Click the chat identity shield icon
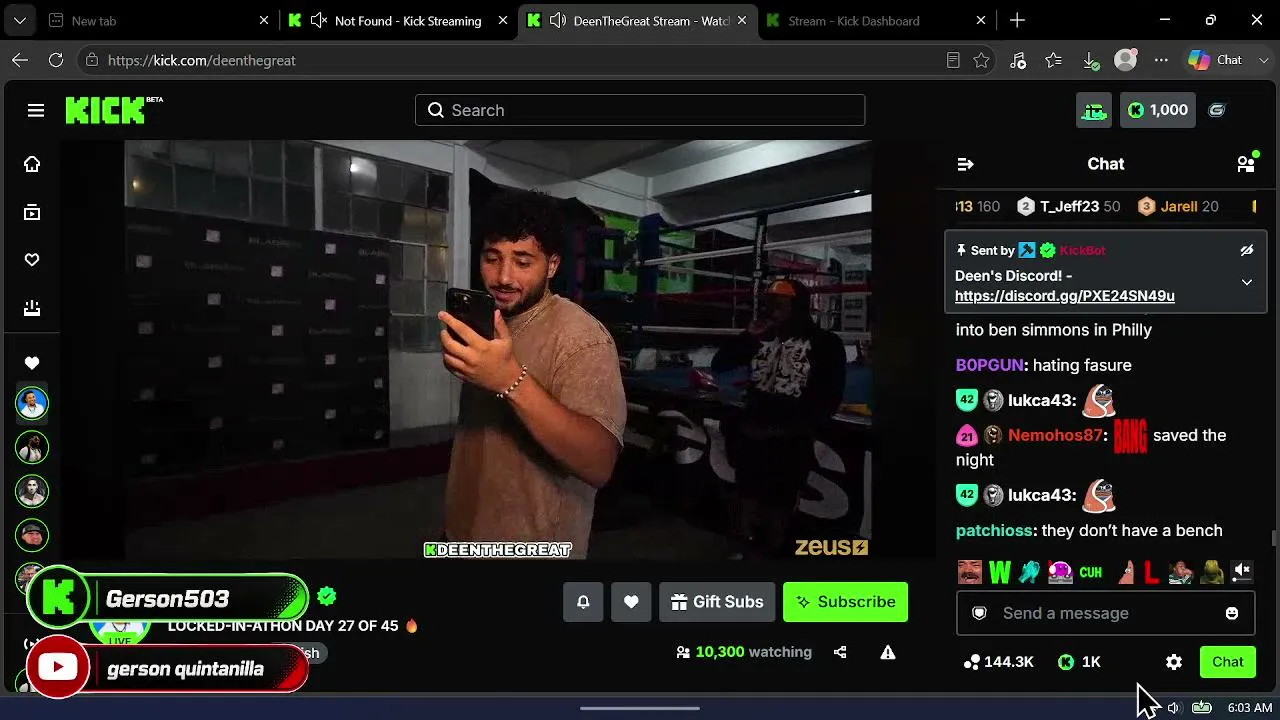The height and width of the screenshot is (720, 1280). (x=980, y=613)
